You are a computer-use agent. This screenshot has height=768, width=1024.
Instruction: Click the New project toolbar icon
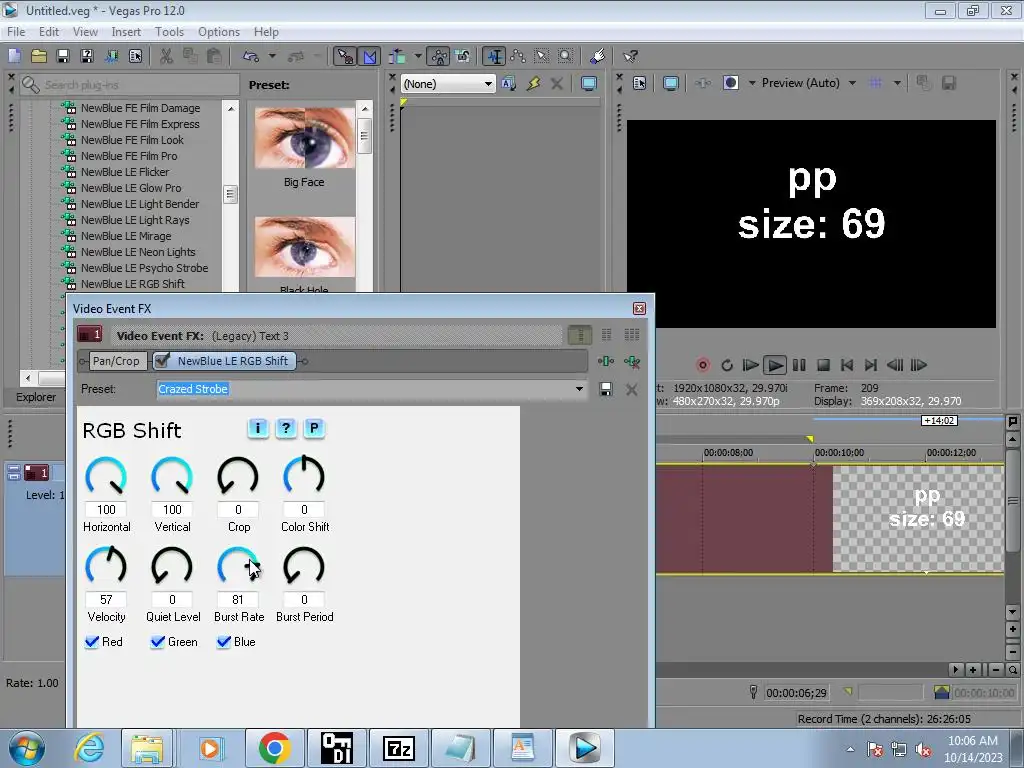[14, 56]
